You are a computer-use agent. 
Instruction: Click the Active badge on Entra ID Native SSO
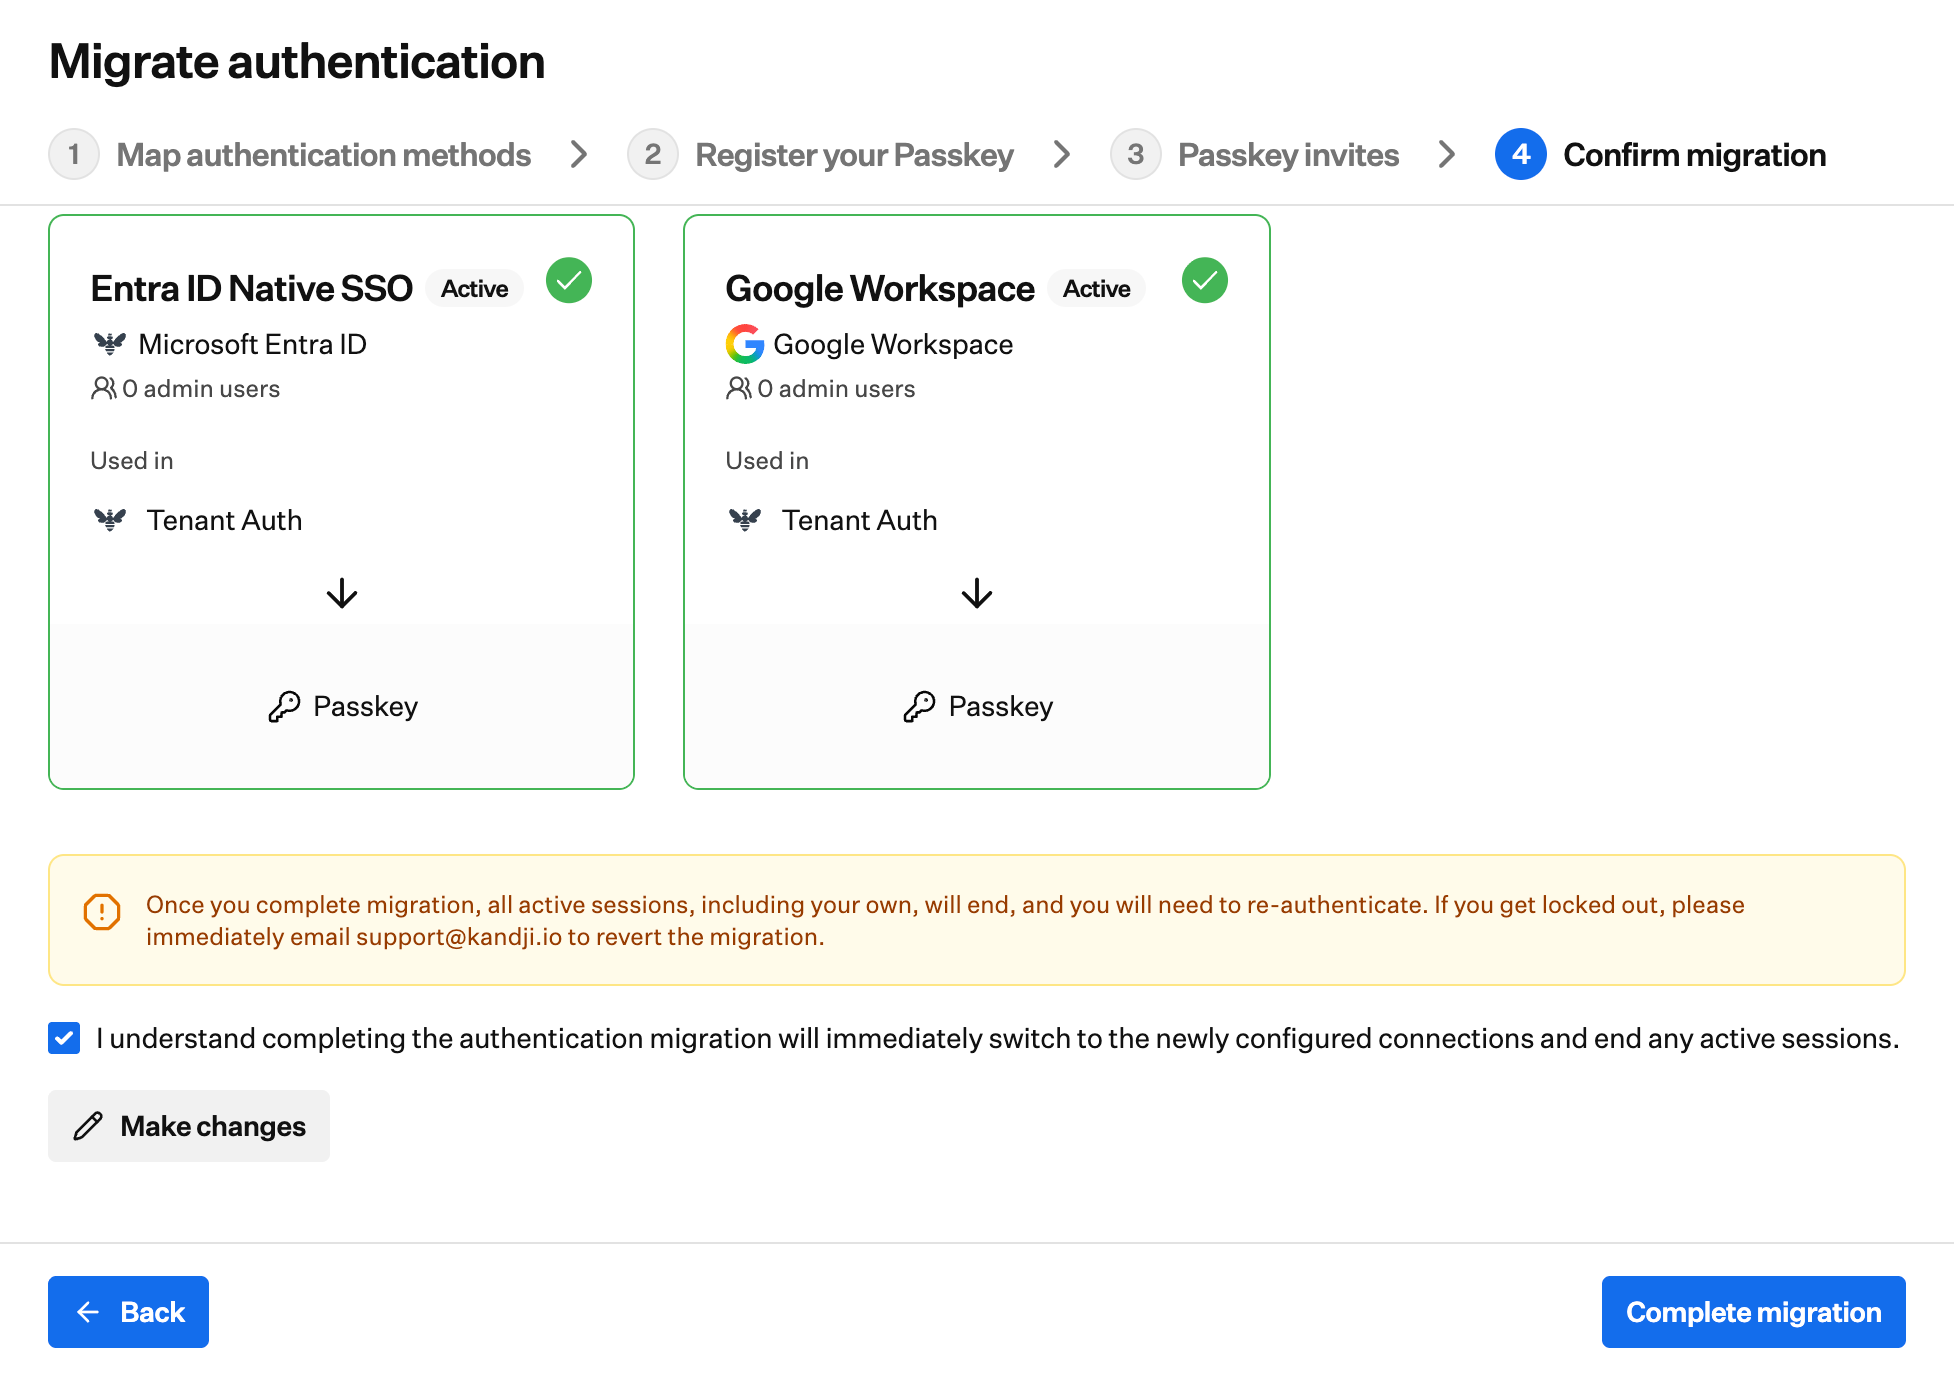pyautogui.click(x=475, y=288)
